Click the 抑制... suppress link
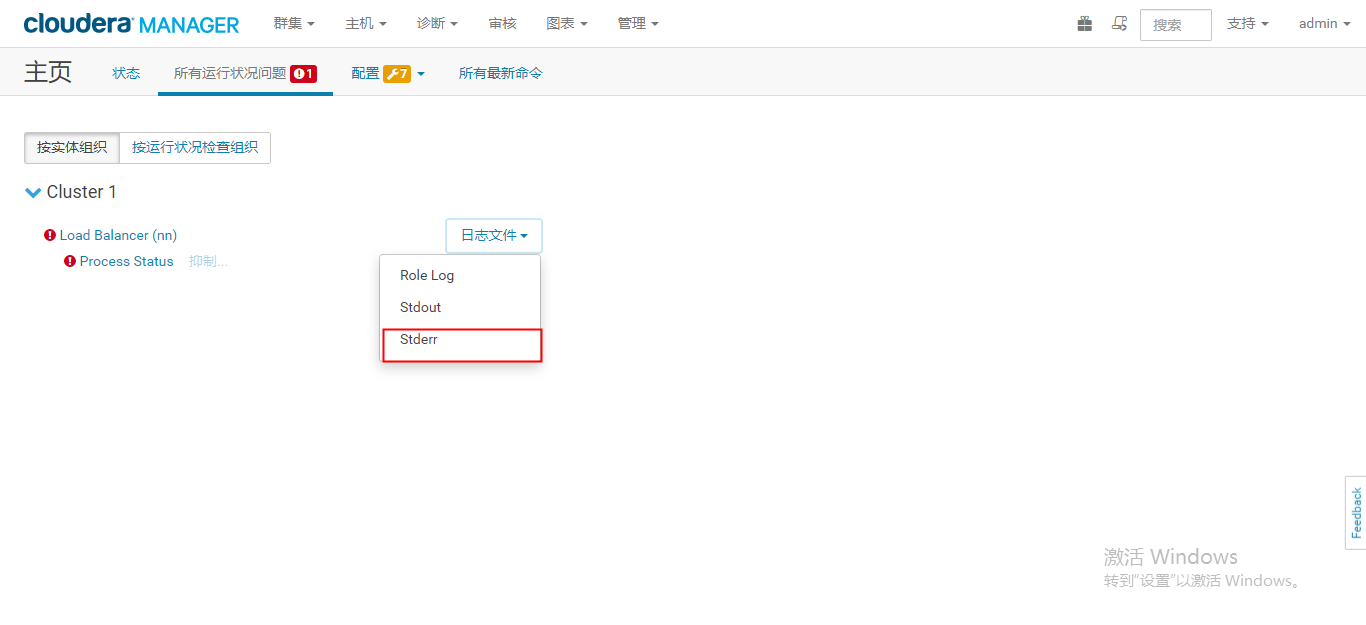The image size is (1366, 625). coord(208,261)
